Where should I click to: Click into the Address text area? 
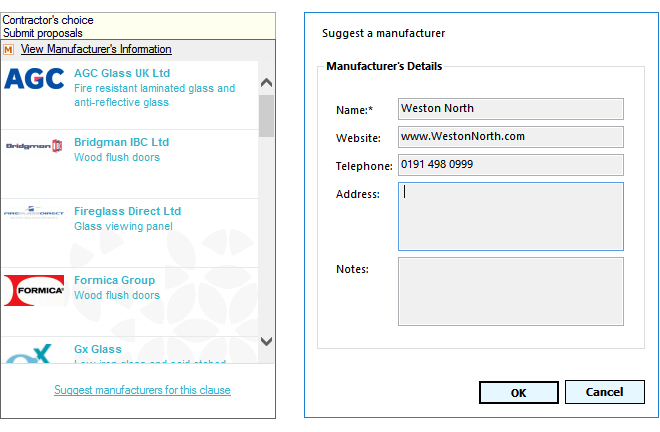(511, 216)
